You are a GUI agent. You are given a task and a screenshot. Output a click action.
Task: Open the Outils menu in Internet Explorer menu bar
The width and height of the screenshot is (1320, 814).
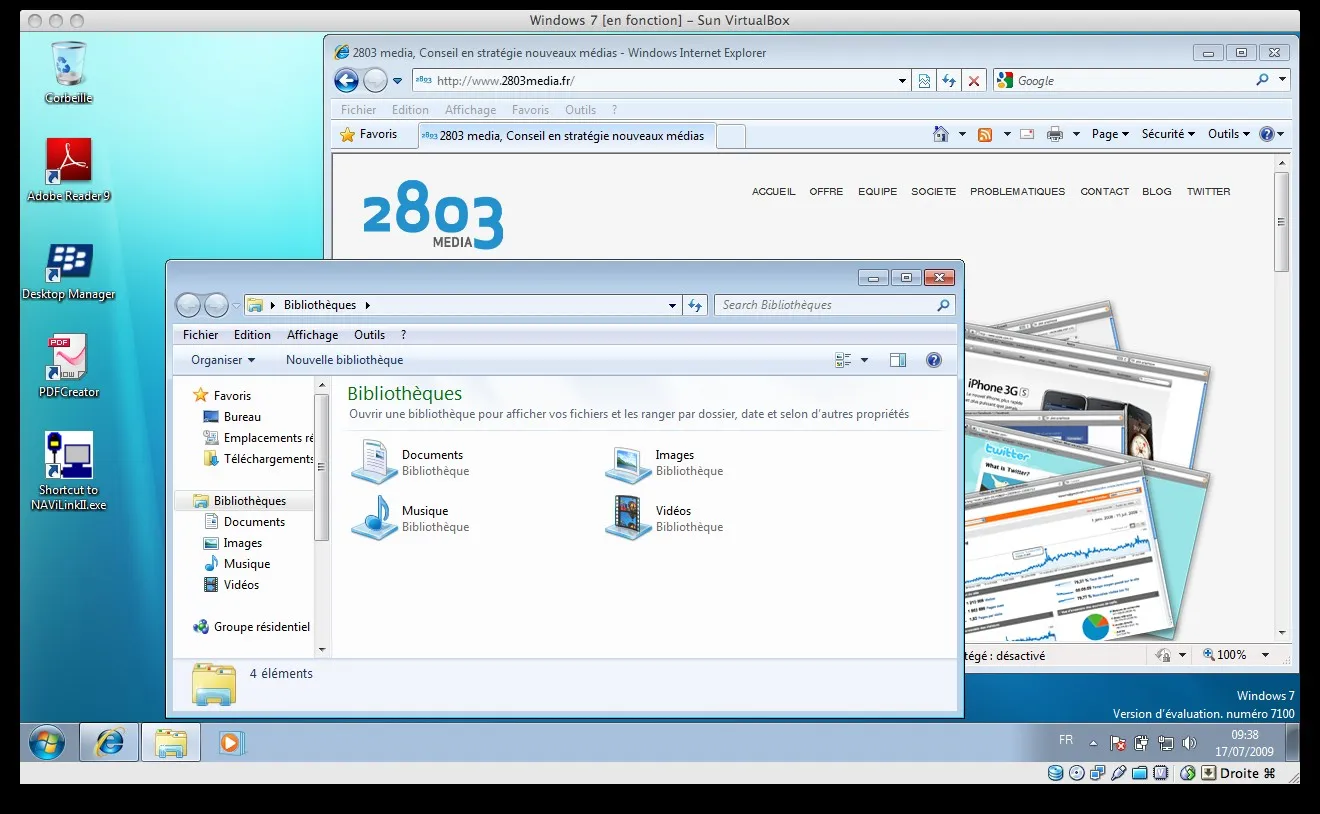point(580,110)
